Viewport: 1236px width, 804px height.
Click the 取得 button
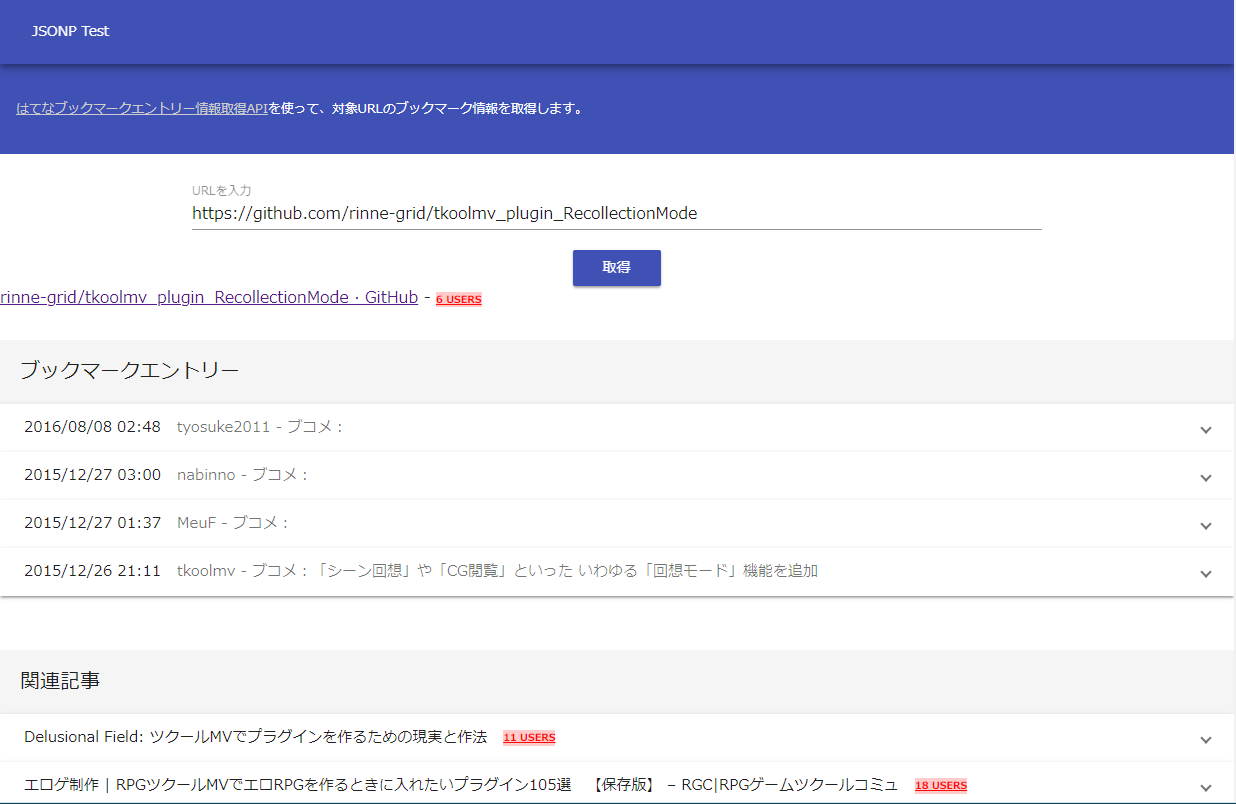[x=616, y=268]
